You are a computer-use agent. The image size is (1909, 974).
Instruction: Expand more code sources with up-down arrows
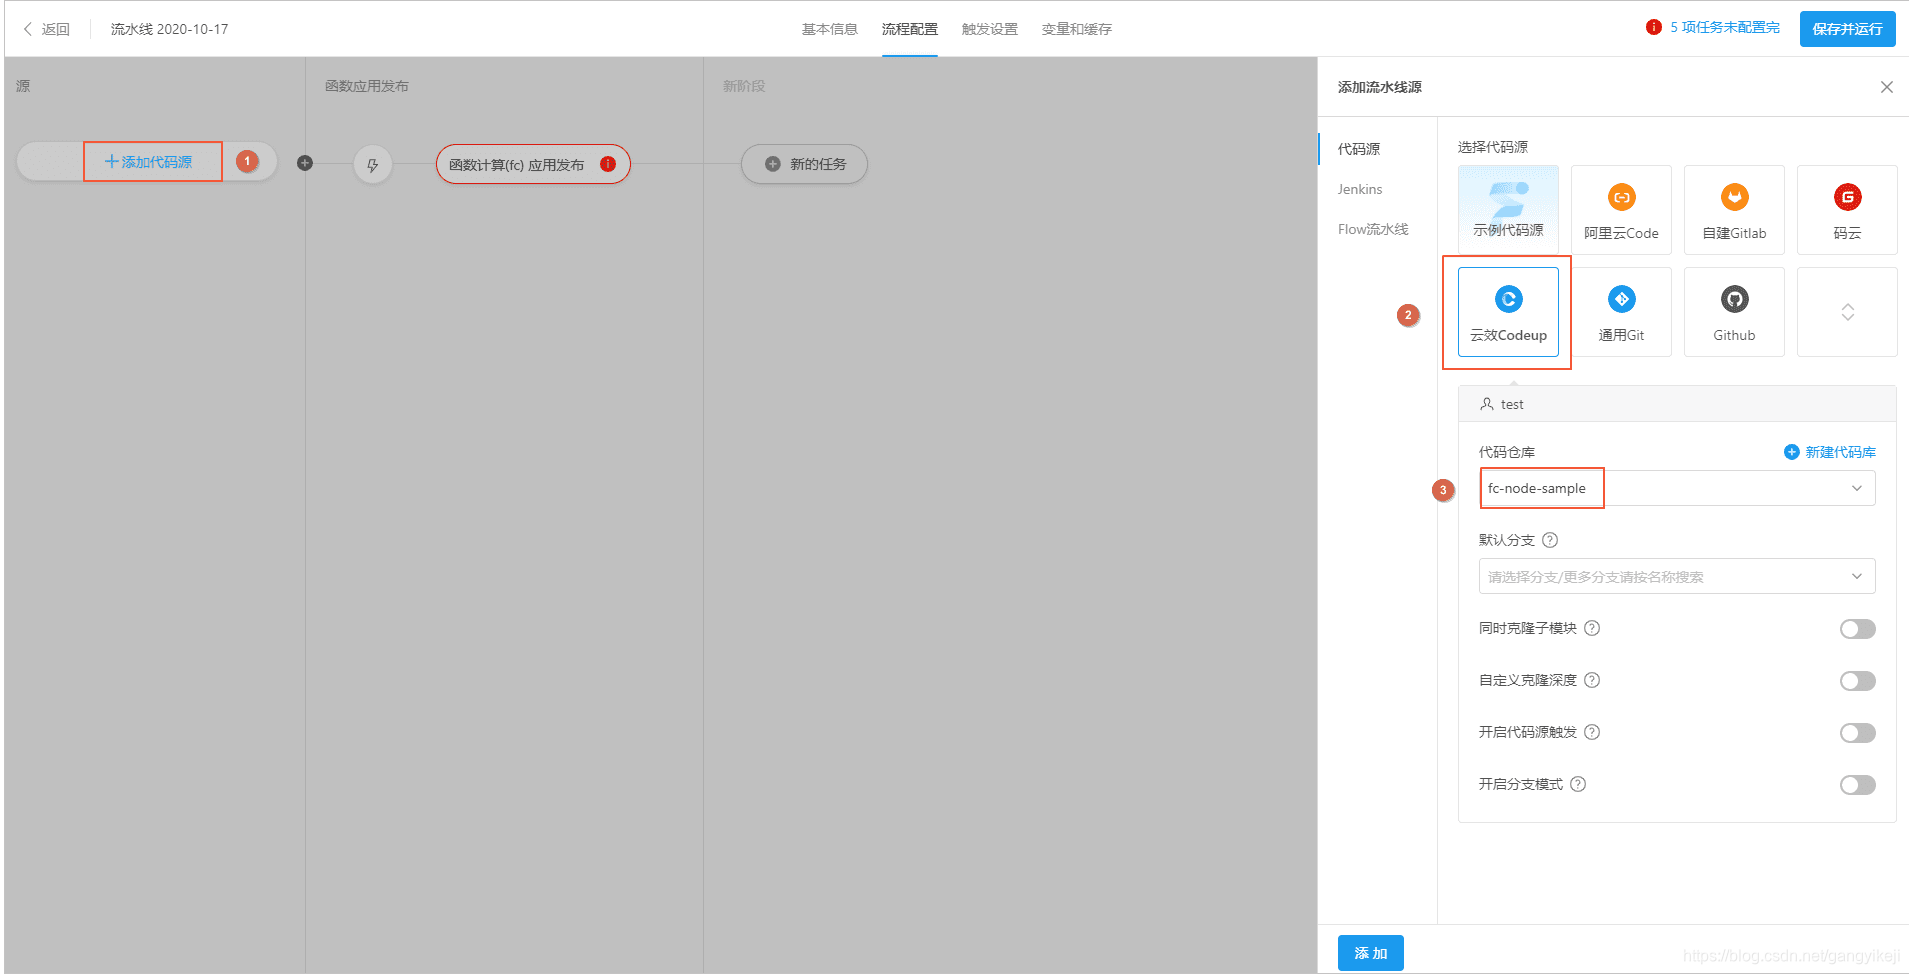(1847, 312)
